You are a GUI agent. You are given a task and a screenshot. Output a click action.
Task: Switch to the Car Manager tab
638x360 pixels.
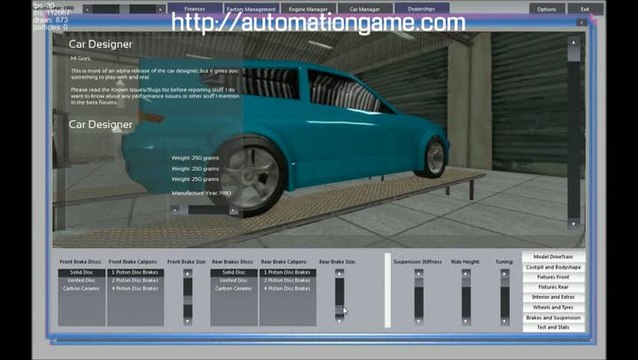[365, 9]
